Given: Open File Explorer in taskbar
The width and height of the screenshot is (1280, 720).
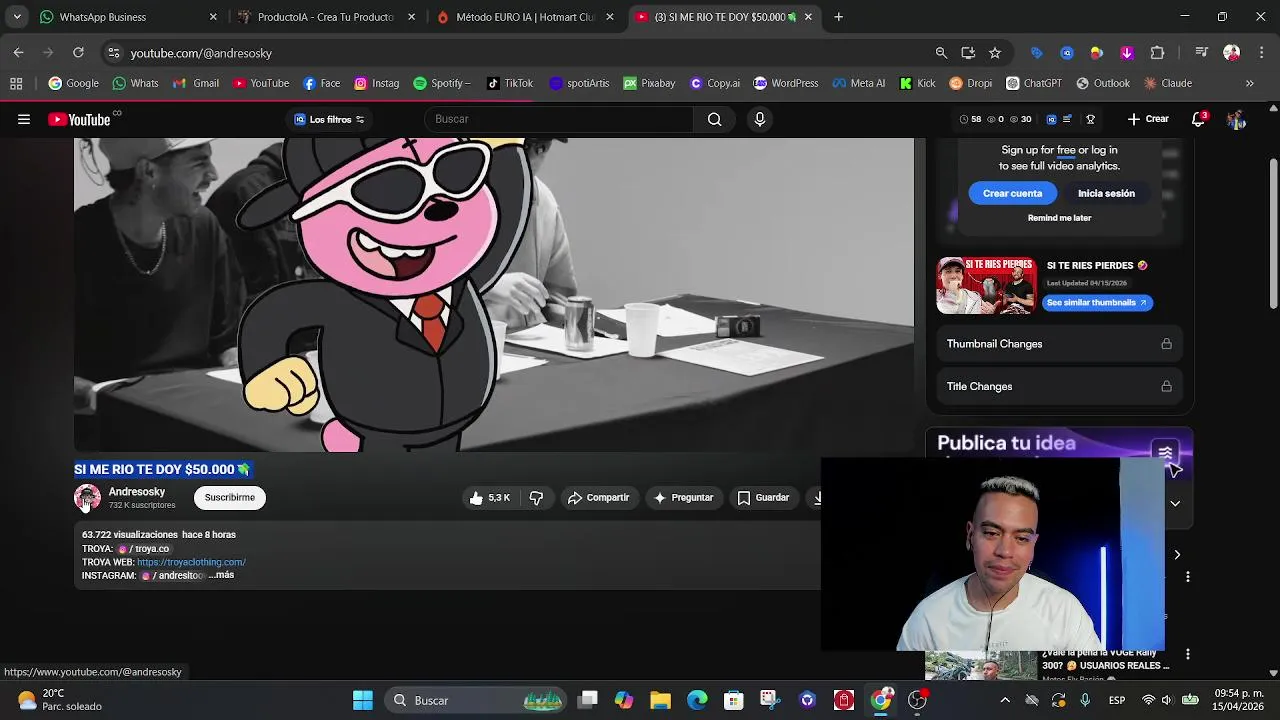Looking at the screenshot, I should click(x=660, y=700).
